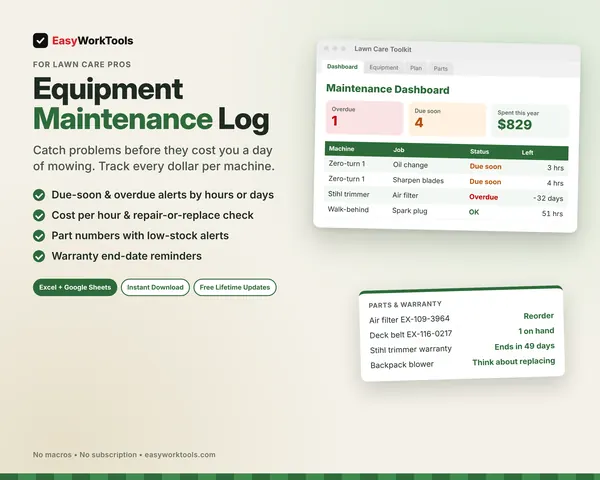
Task: Click the green OK status cell
Action: [474, 212]
